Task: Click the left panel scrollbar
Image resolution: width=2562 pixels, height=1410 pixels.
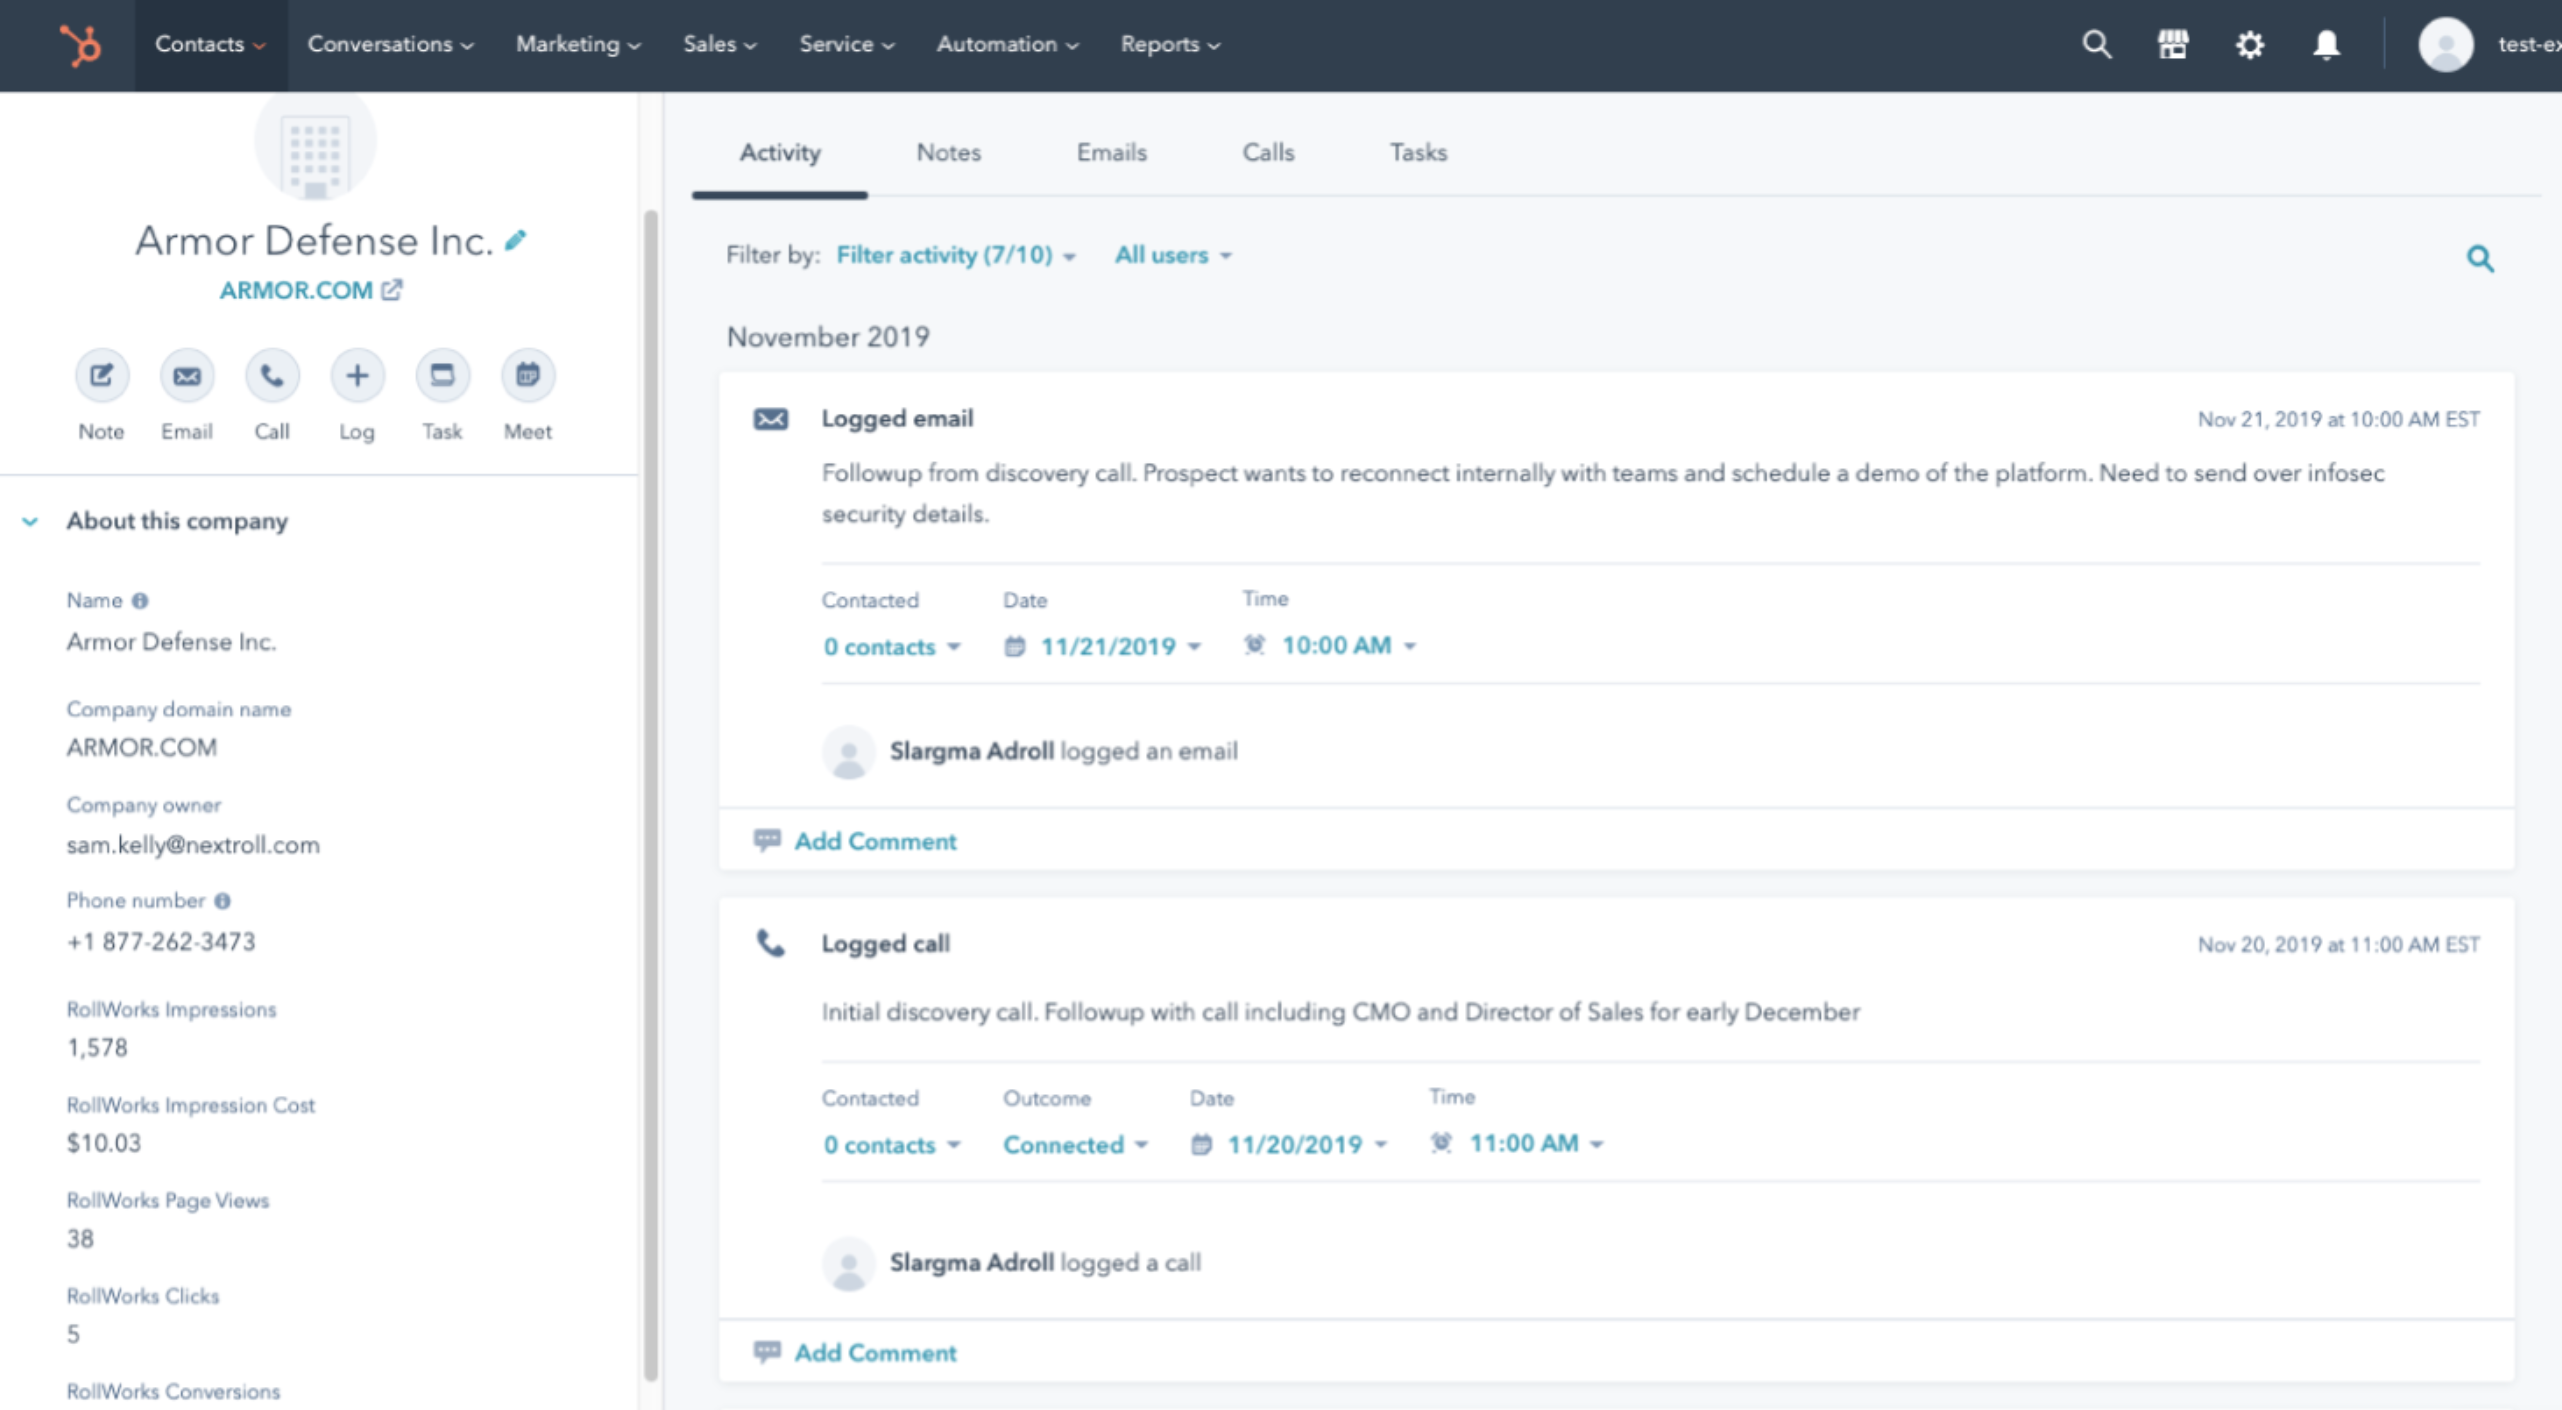Action: [651, 795]
